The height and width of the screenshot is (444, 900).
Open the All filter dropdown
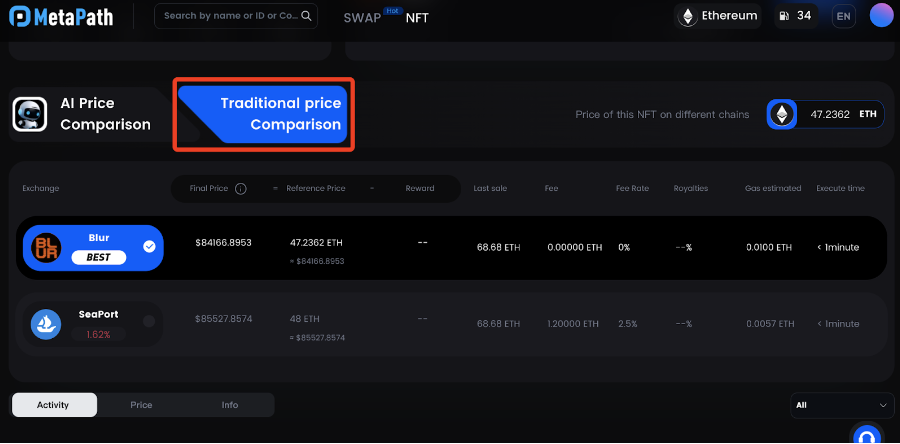click(x=840, y=405)
